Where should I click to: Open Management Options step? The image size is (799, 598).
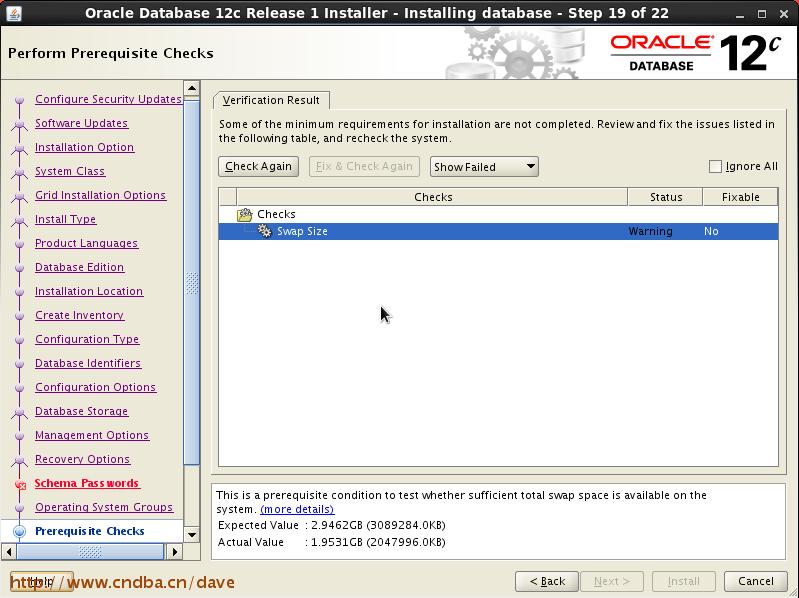pos(92,435)
